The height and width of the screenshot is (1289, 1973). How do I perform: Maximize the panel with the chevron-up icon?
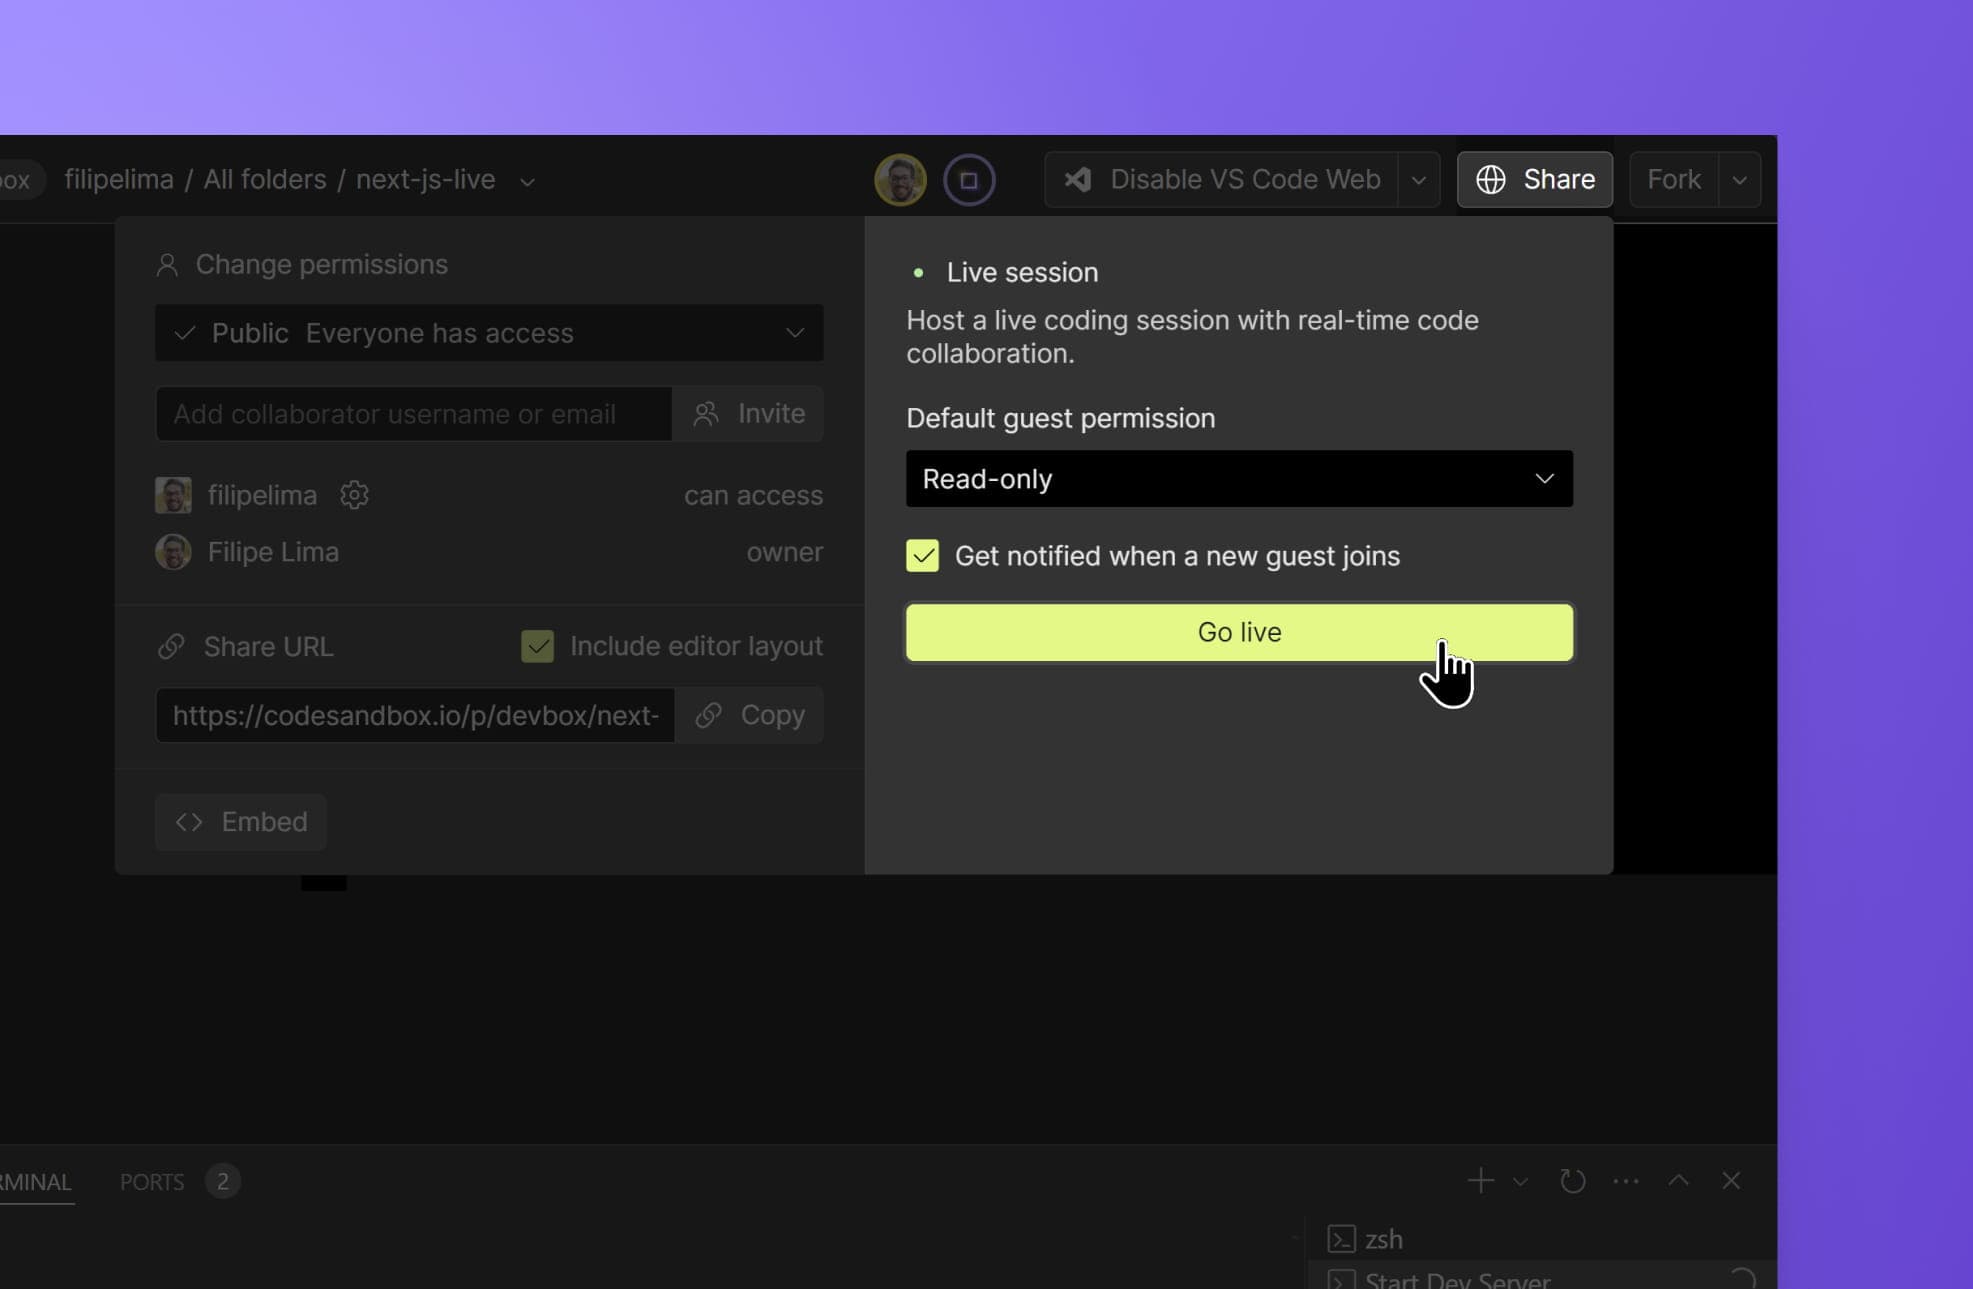click(1679, 1181)
